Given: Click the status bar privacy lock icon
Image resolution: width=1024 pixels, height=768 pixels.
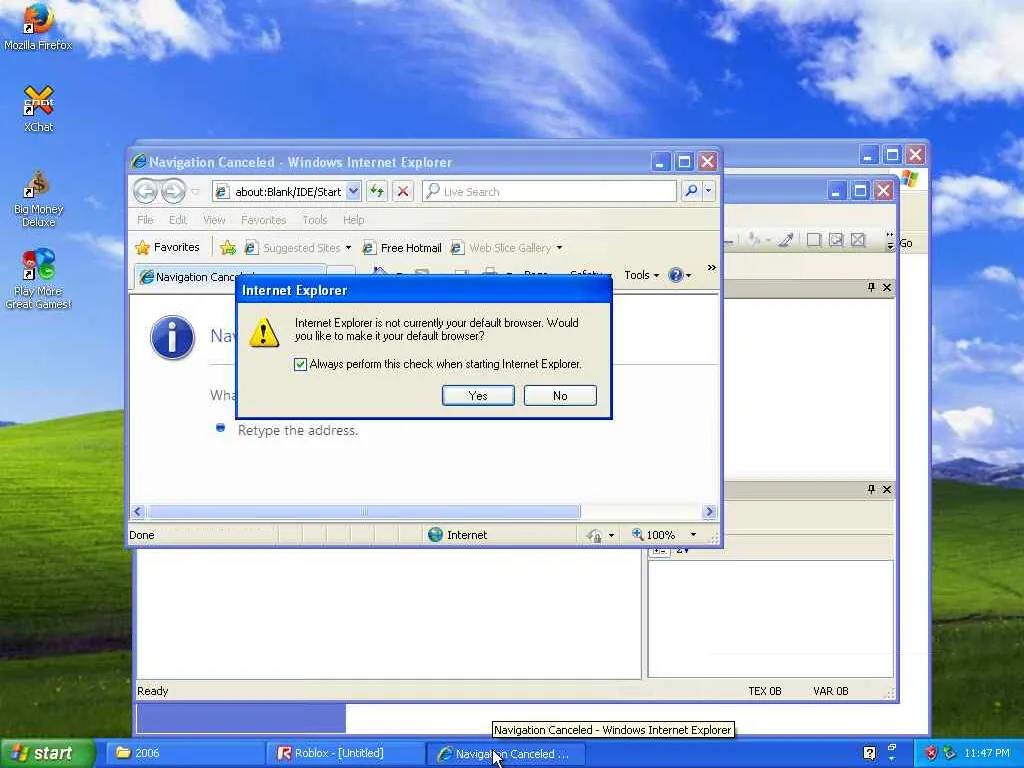Looking at the screenshot, I should [x=594, y=536].
